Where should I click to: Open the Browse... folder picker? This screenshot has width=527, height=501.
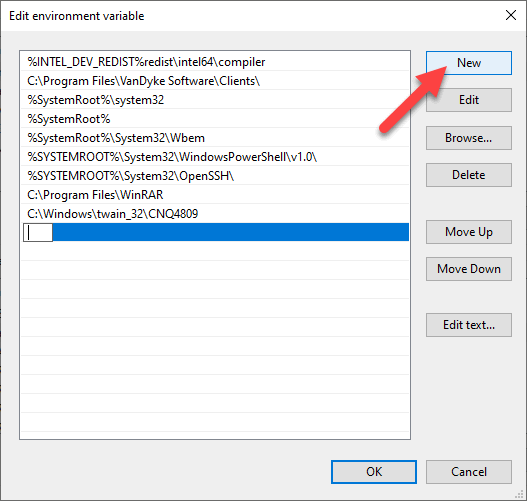[x=469, y=138]
